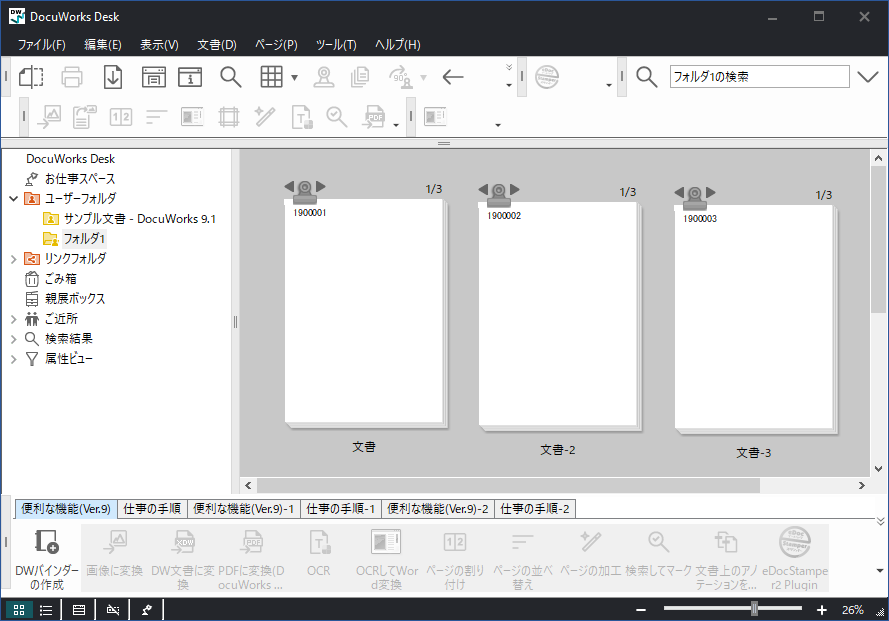Select ごみ箱 in the tree
The width and height of the screenshot is (889, 621).
60,278
